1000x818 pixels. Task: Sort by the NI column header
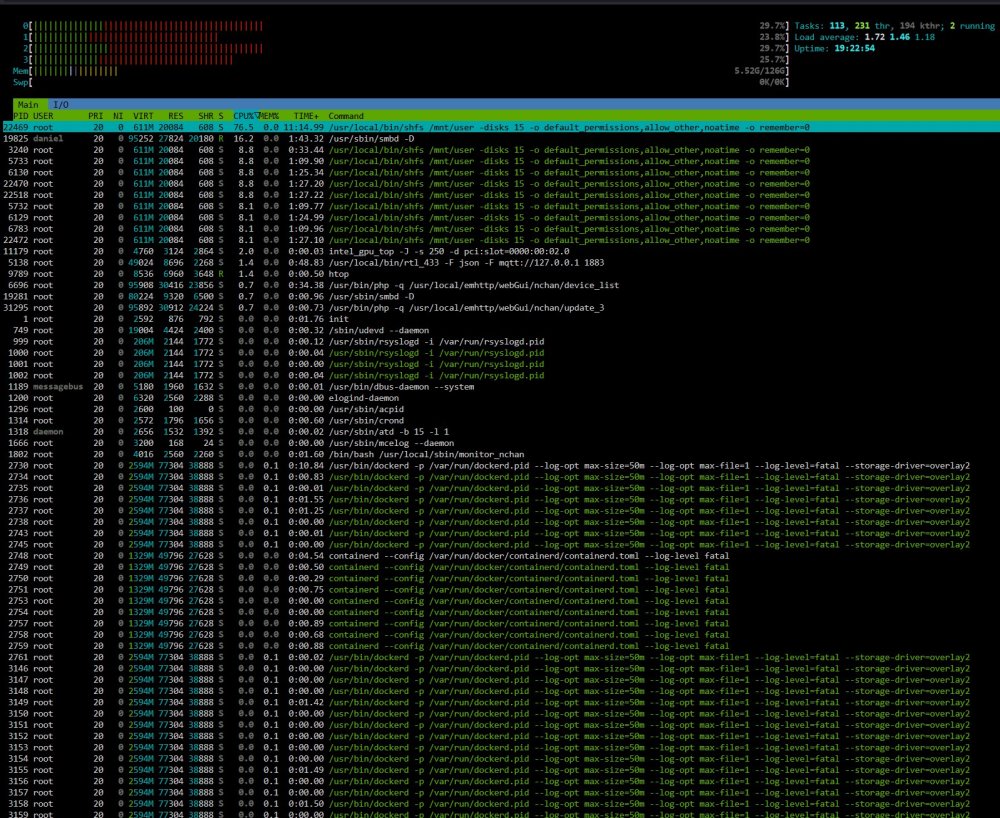tap(118, 116)
